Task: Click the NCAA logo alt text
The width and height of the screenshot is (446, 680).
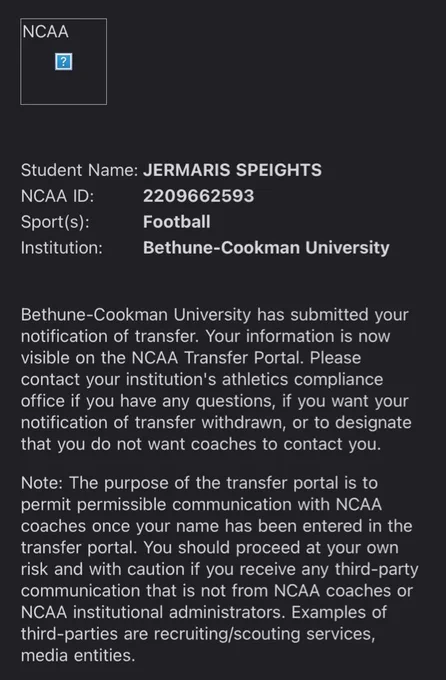Action: click(46, 32)
